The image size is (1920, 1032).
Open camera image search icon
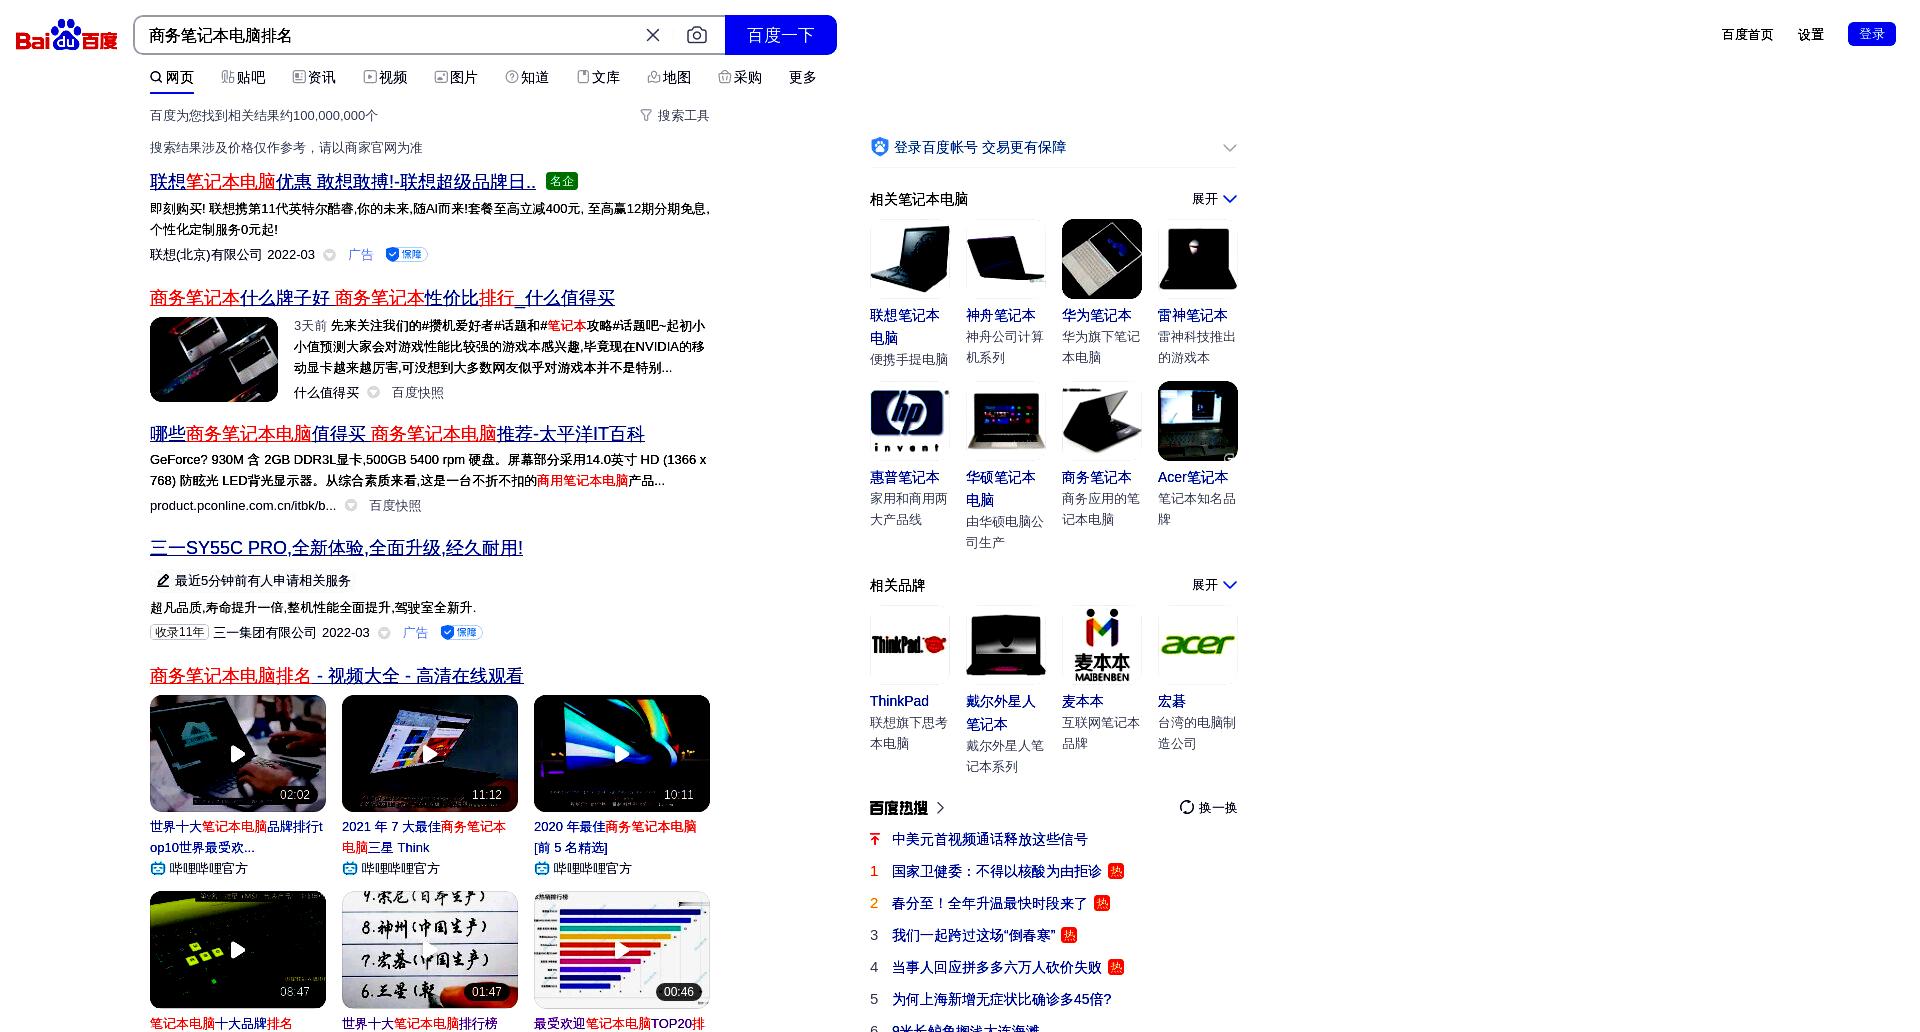(x=697, y=35)
